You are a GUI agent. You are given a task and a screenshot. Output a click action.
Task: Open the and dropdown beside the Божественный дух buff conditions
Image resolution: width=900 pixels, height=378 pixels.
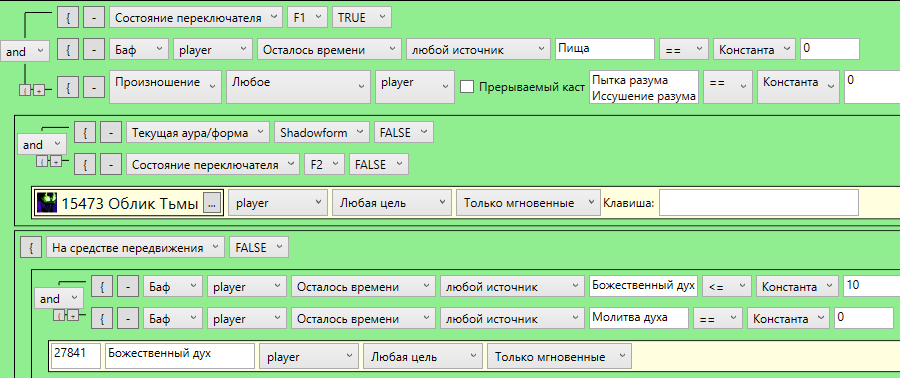pyautogui.click(x=59, y=298)
